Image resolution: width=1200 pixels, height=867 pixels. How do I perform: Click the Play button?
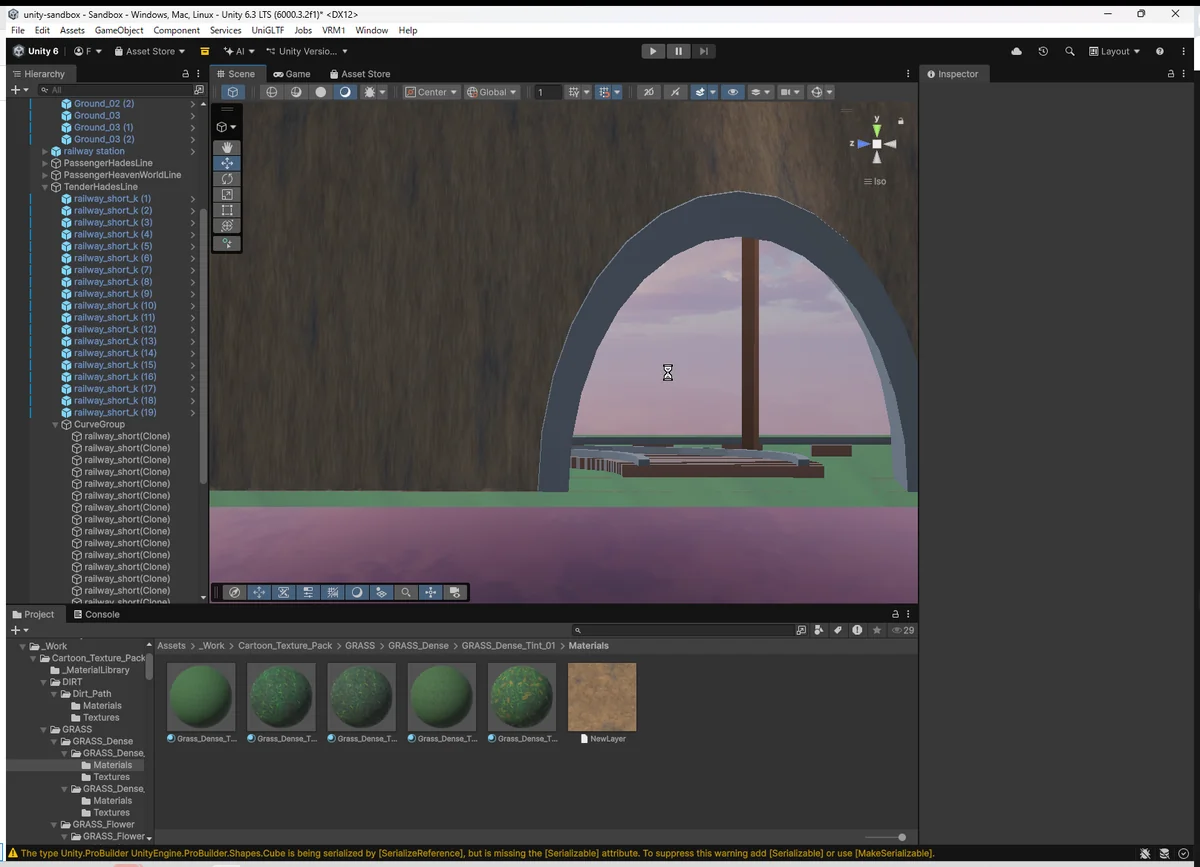click(652, 51)
